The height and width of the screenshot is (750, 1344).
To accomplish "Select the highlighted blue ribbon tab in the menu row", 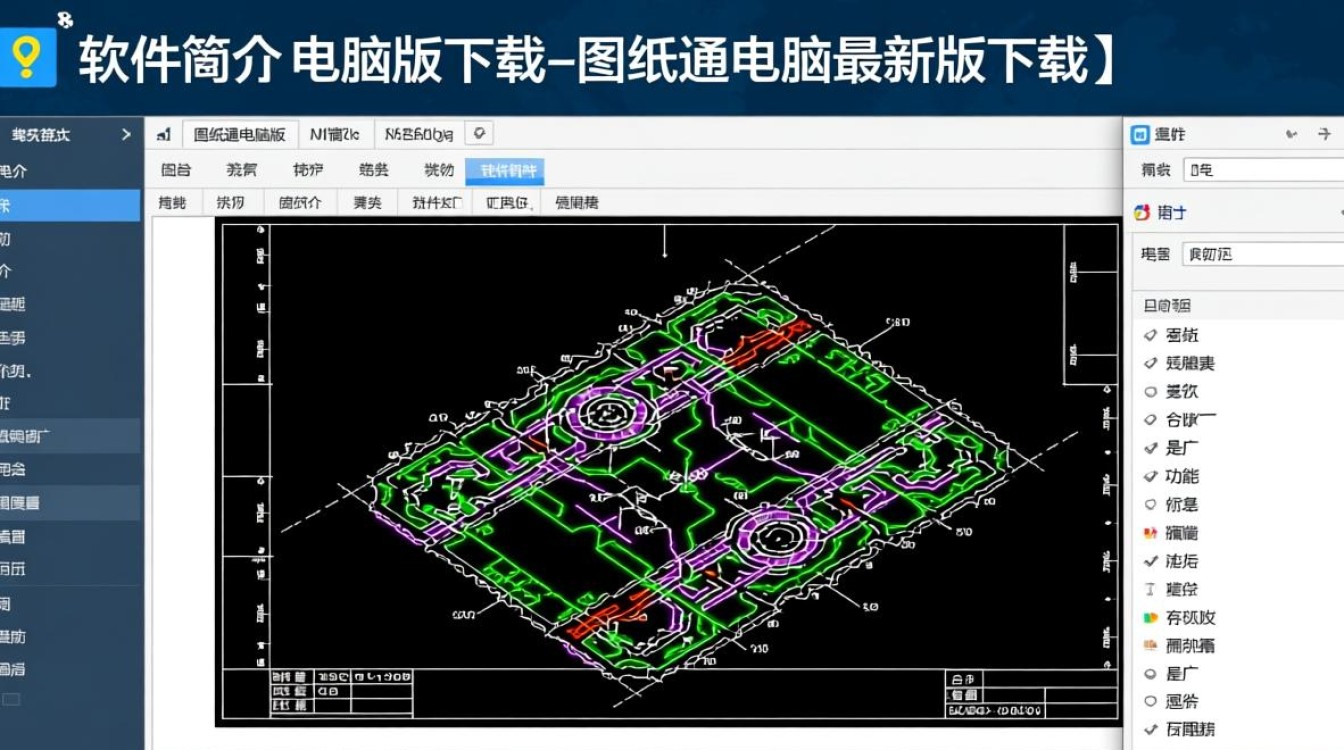I will 505,170.
